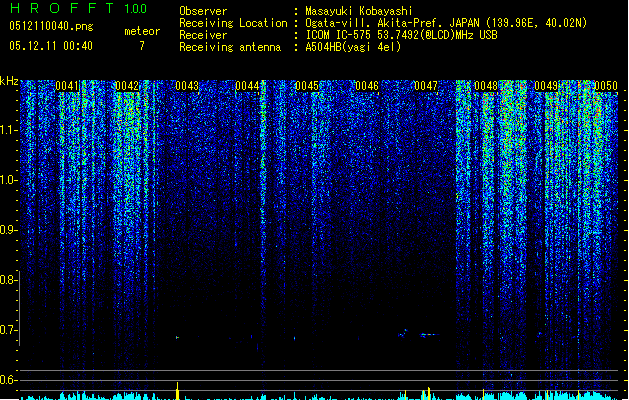Click the 0.6 frequency axis label
This screenshot has width=629, height=400.
click(x=8, y=380)
